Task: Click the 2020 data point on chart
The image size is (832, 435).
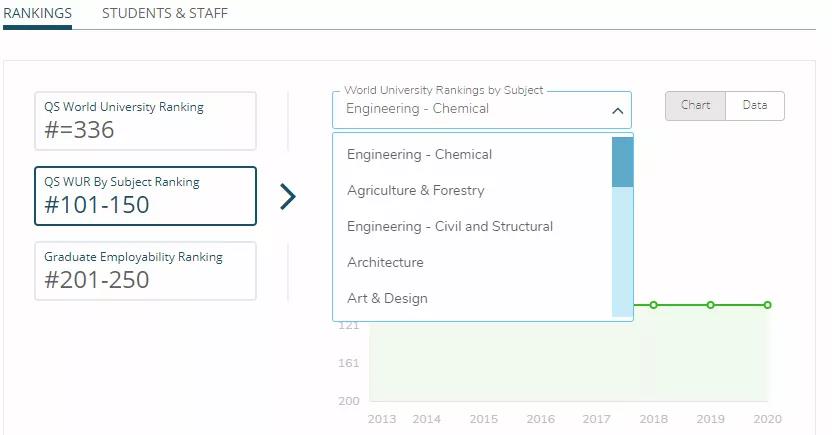Action: click(x=767, y=305)
